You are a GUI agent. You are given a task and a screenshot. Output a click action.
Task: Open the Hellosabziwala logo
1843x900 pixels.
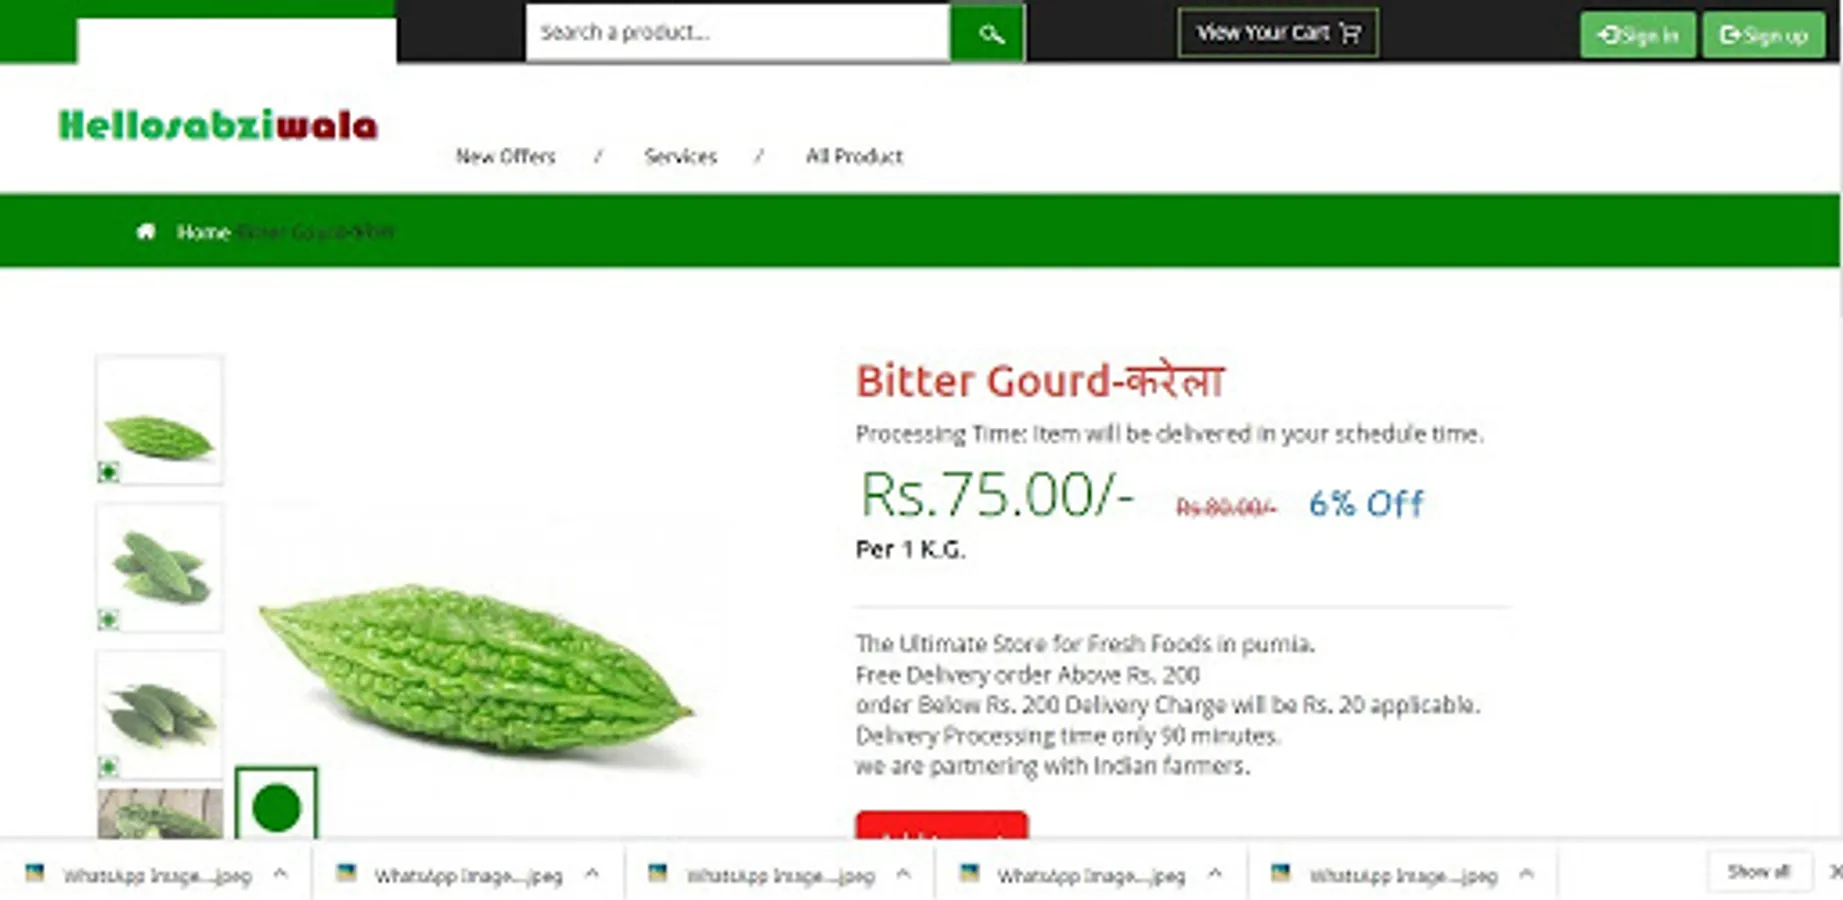tap(218, 125)
